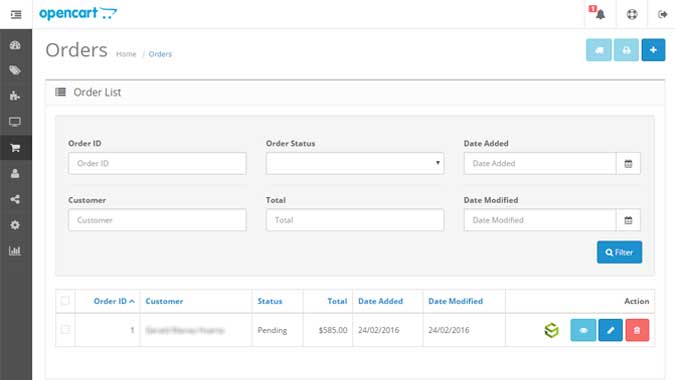The height and width of the screenshot is (380, 675).
Task: Click the logout icon
Action: pyautogui.click(x=663, y=14)
